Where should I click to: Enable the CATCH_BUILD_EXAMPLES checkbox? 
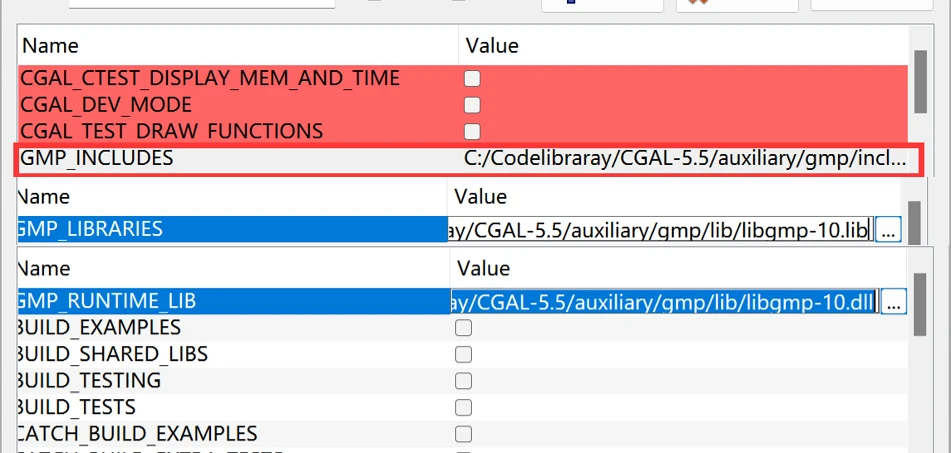coord(464,434)
